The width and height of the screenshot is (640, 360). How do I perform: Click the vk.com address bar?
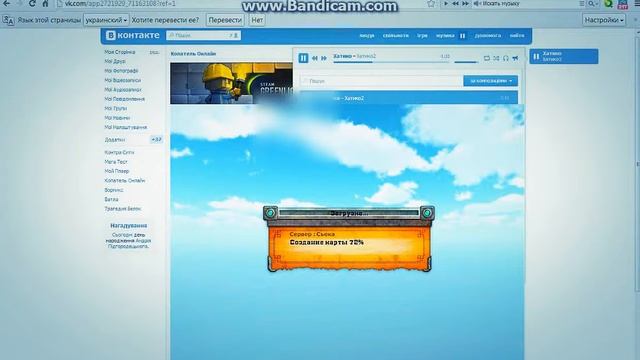pyautogui.click(x=241, y=4)
